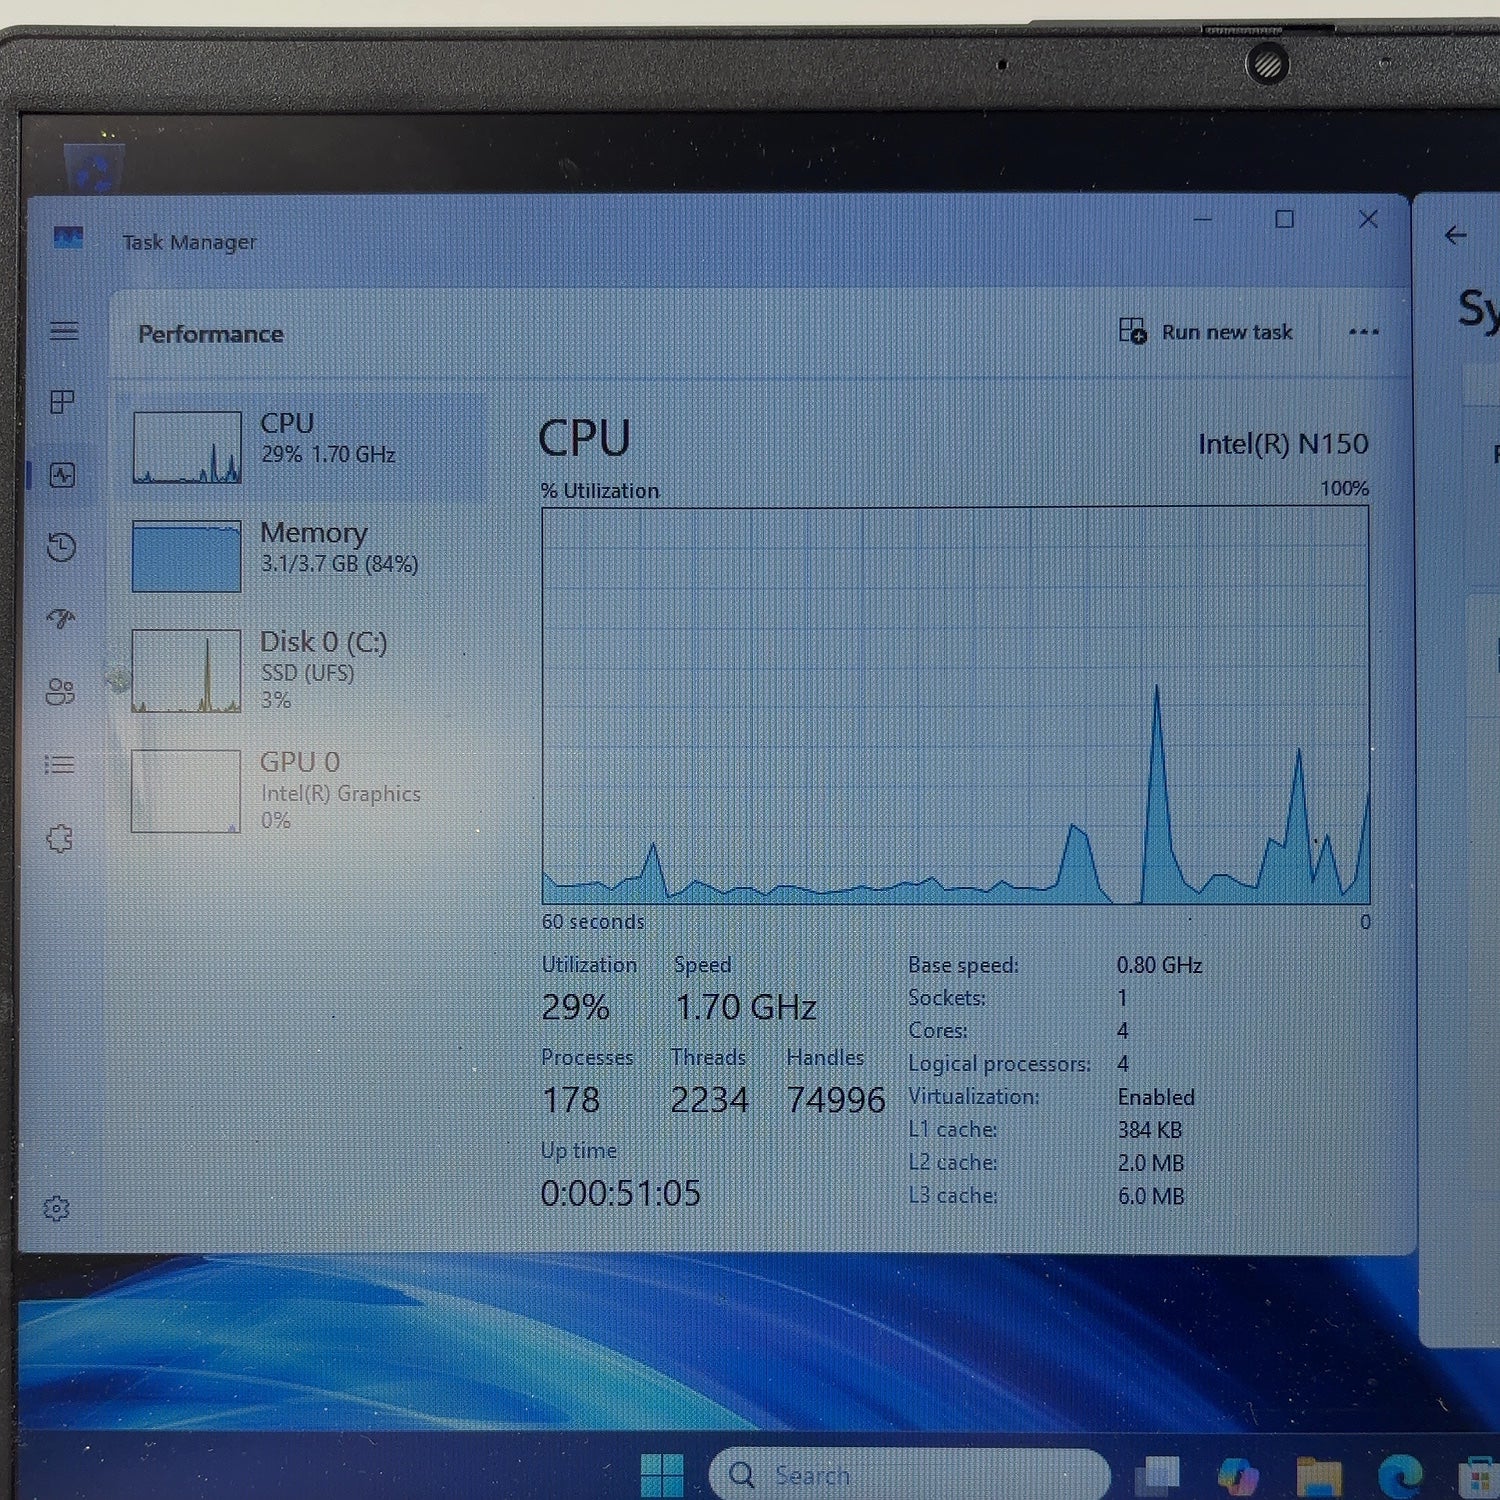The image size is (1500, 1500).
Task: Click the Task Manager app icon in title bar
Action: (x=68, y=238)
